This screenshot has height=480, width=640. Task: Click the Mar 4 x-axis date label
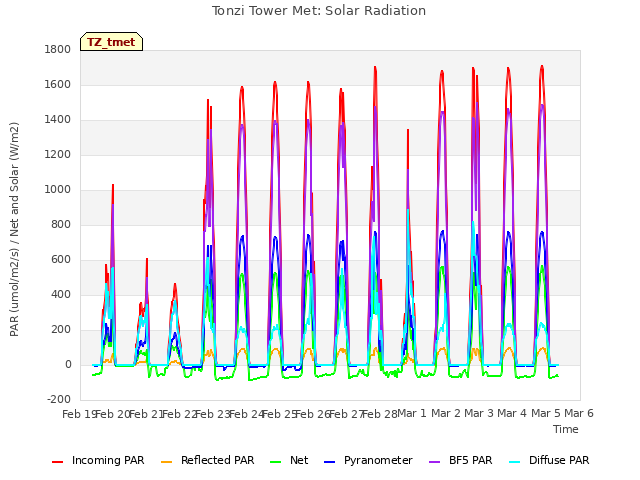coord(512,413)
